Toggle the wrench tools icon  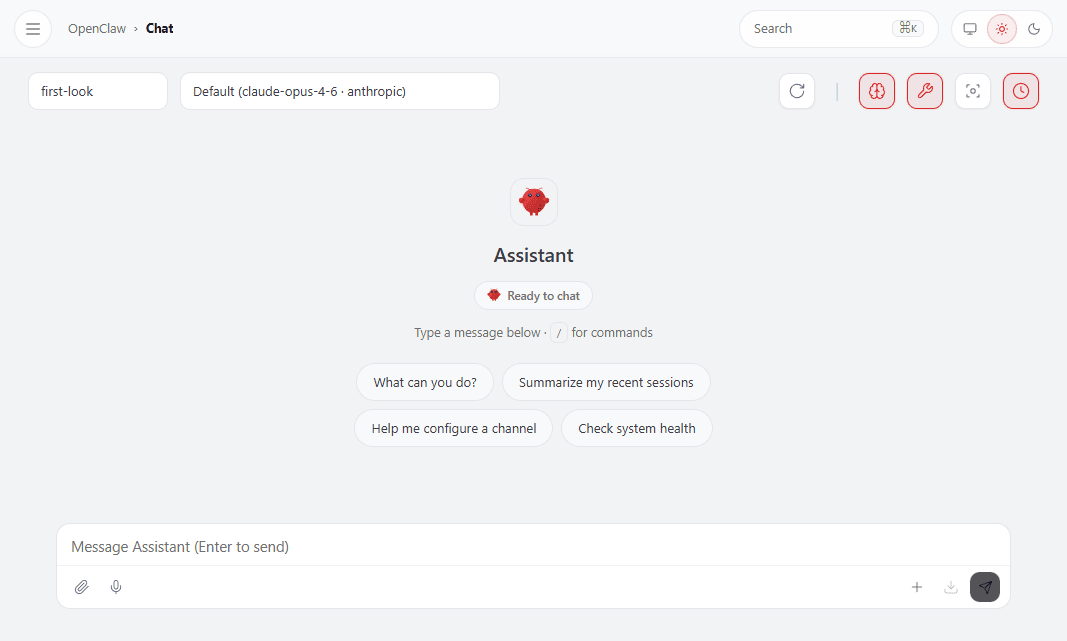point(925,91)
